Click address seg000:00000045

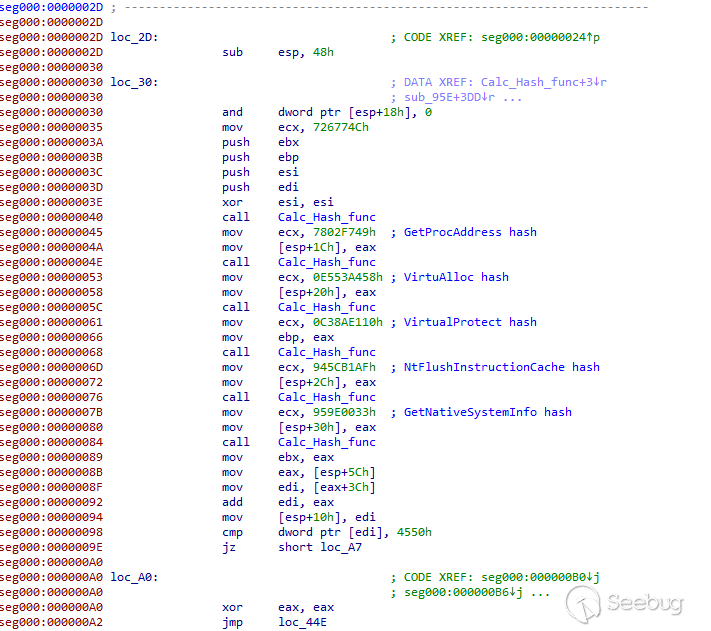pos(51,232)
